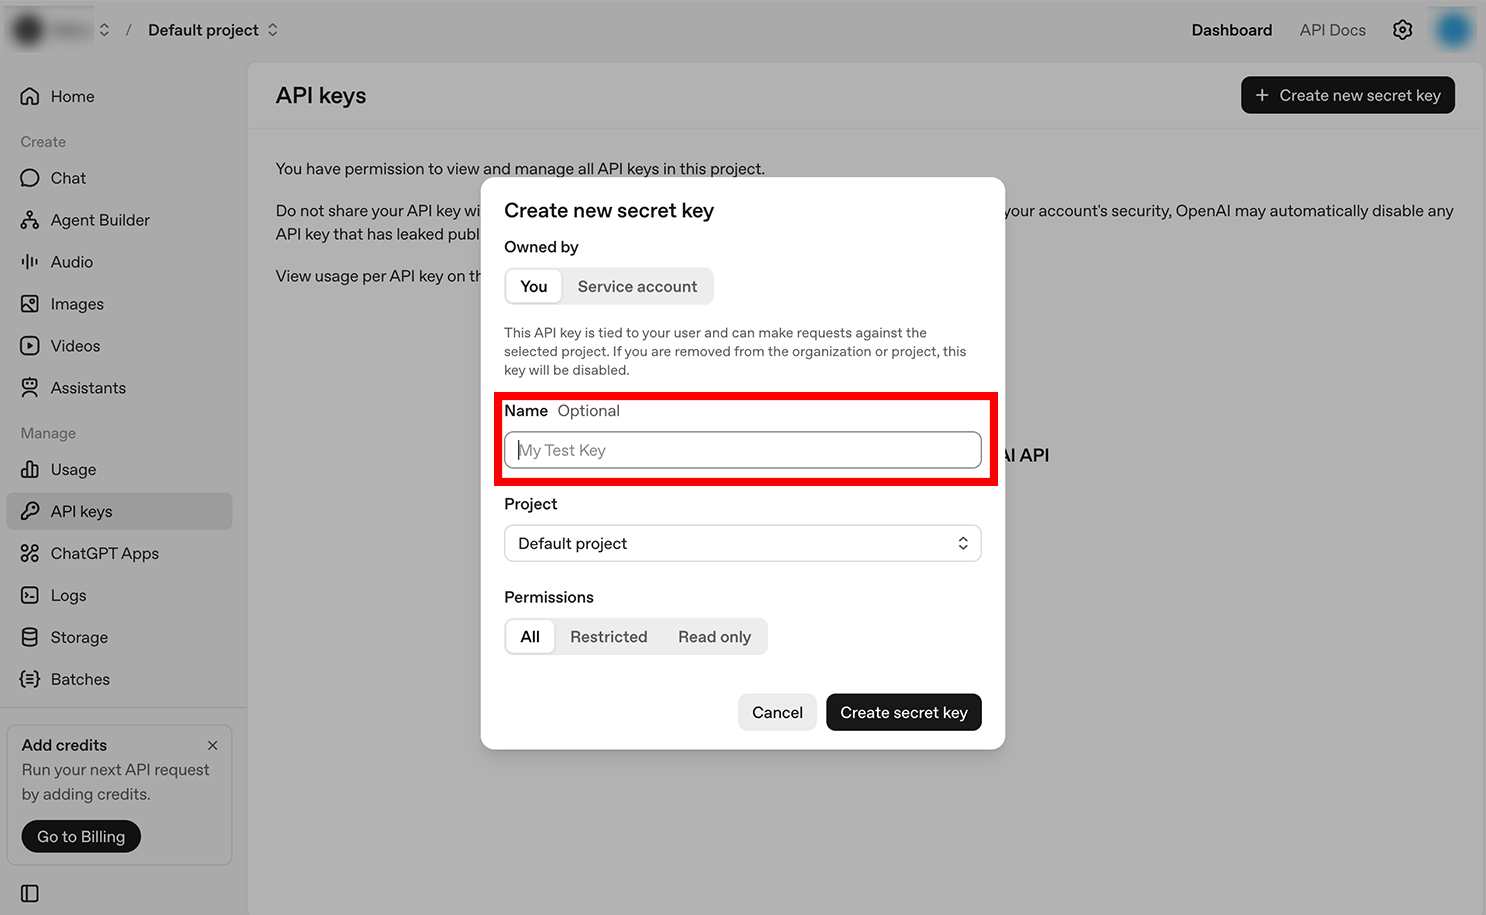Click the Storage database icon
This screenshot has width=1486, height=915.
(30, 638)
